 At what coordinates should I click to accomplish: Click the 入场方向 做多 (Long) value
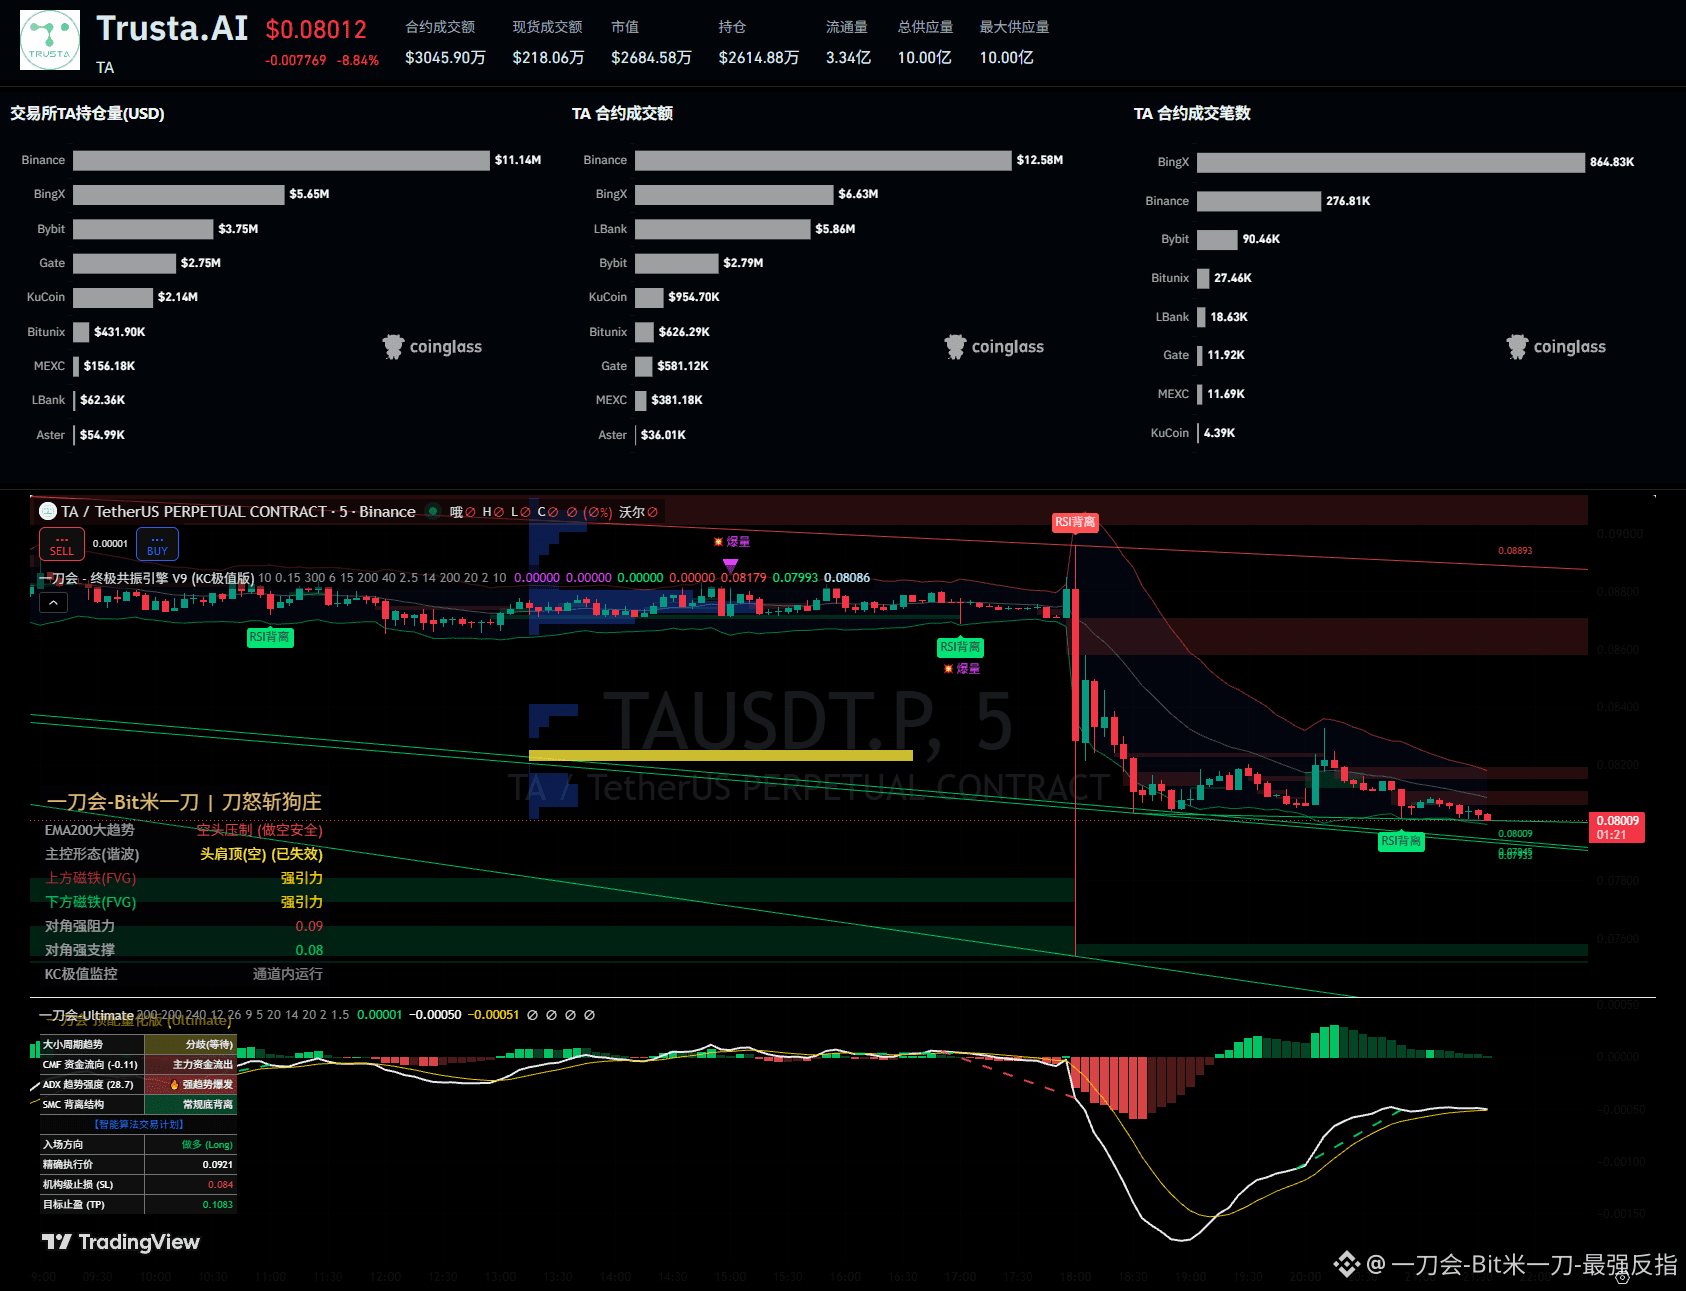pyautogui.click(x=207, y=1145)
